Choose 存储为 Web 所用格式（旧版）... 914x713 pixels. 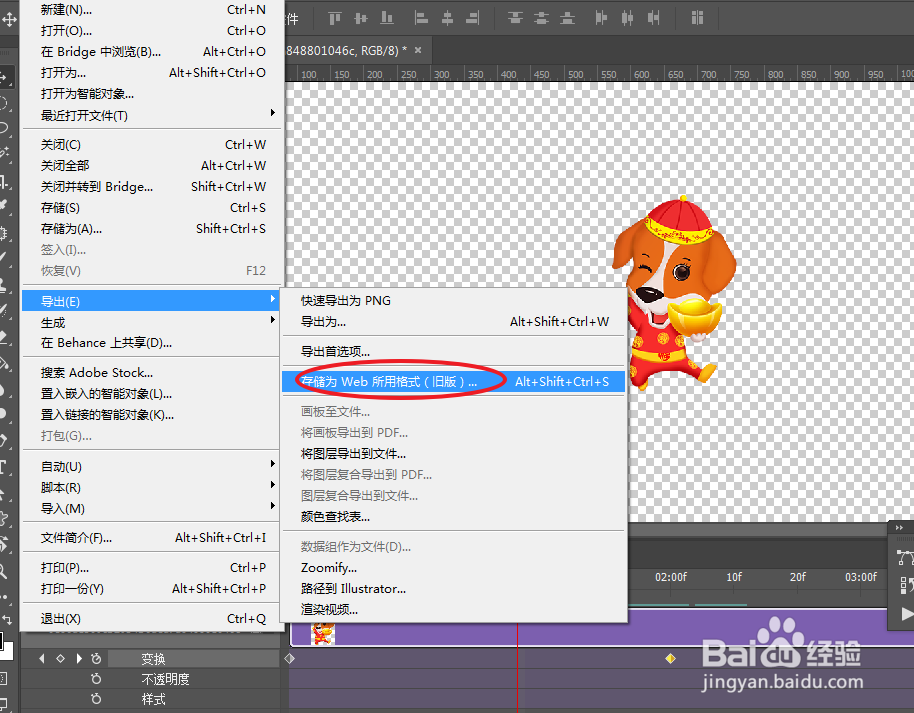pyautogui.click(x=454, y=382)
